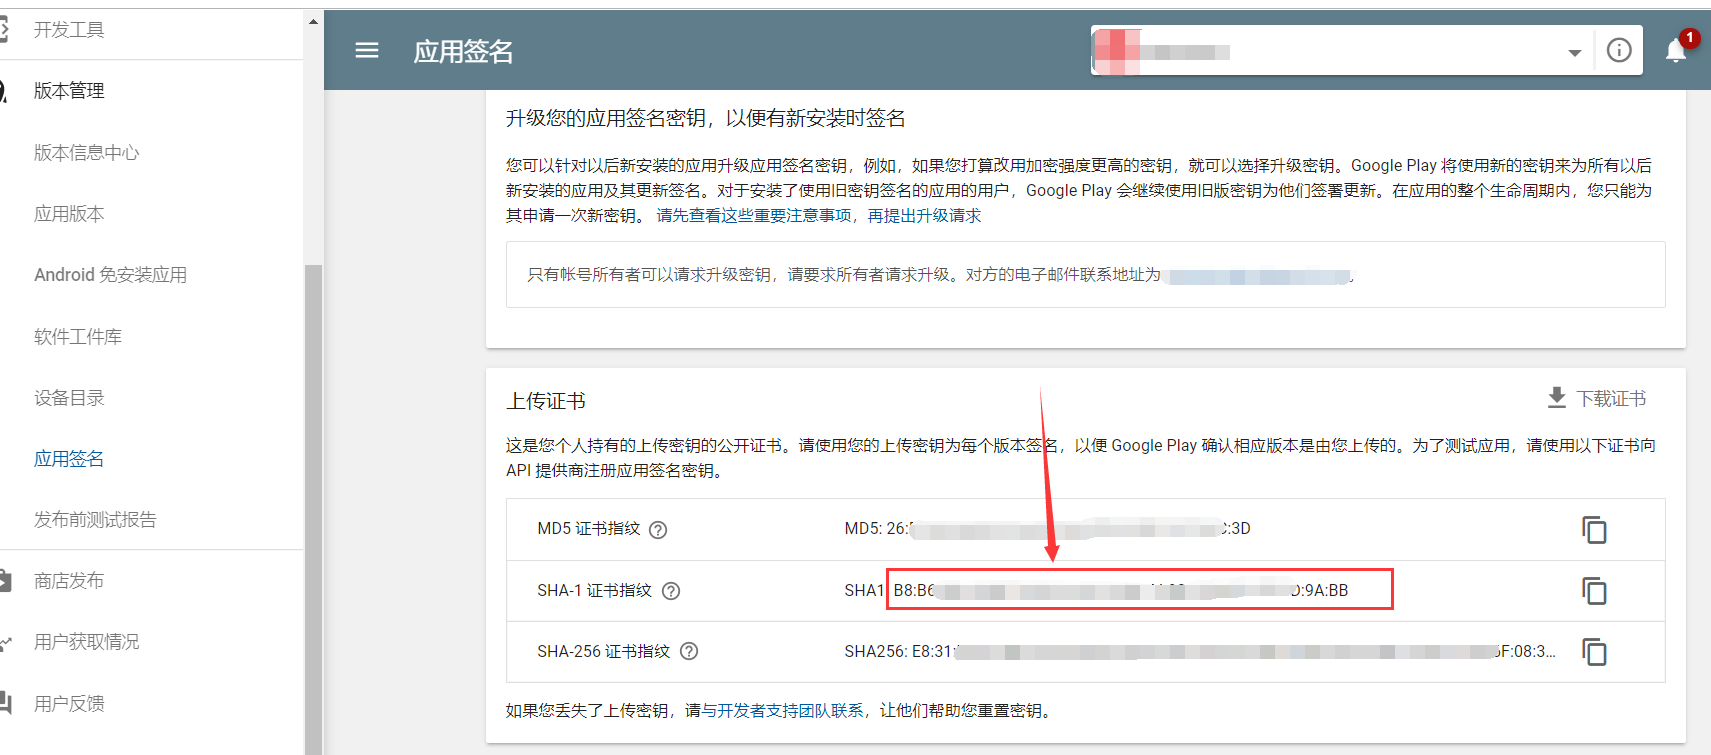Click the info circle icon in header
The image size is (1711, 755).
point(1619,50)
